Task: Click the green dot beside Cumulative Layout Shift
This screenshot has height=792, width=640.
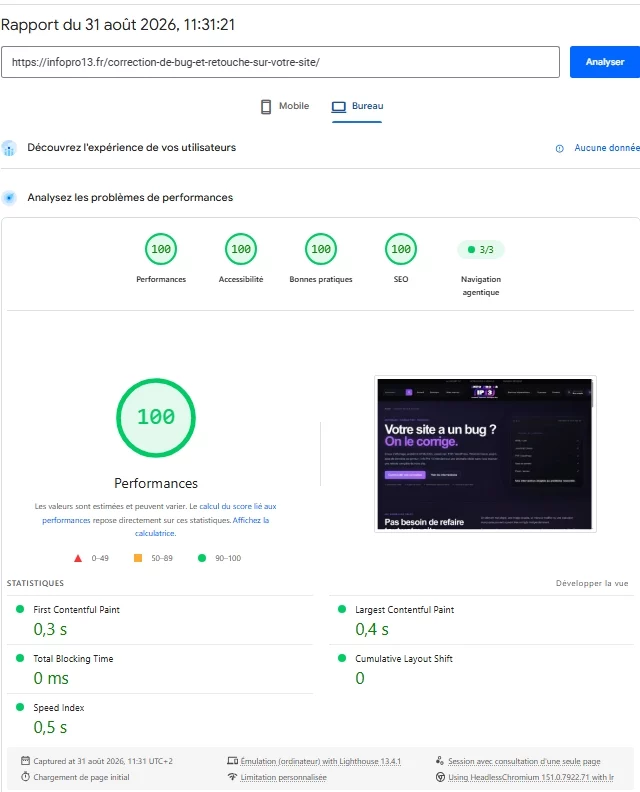Action: [342, 658]
